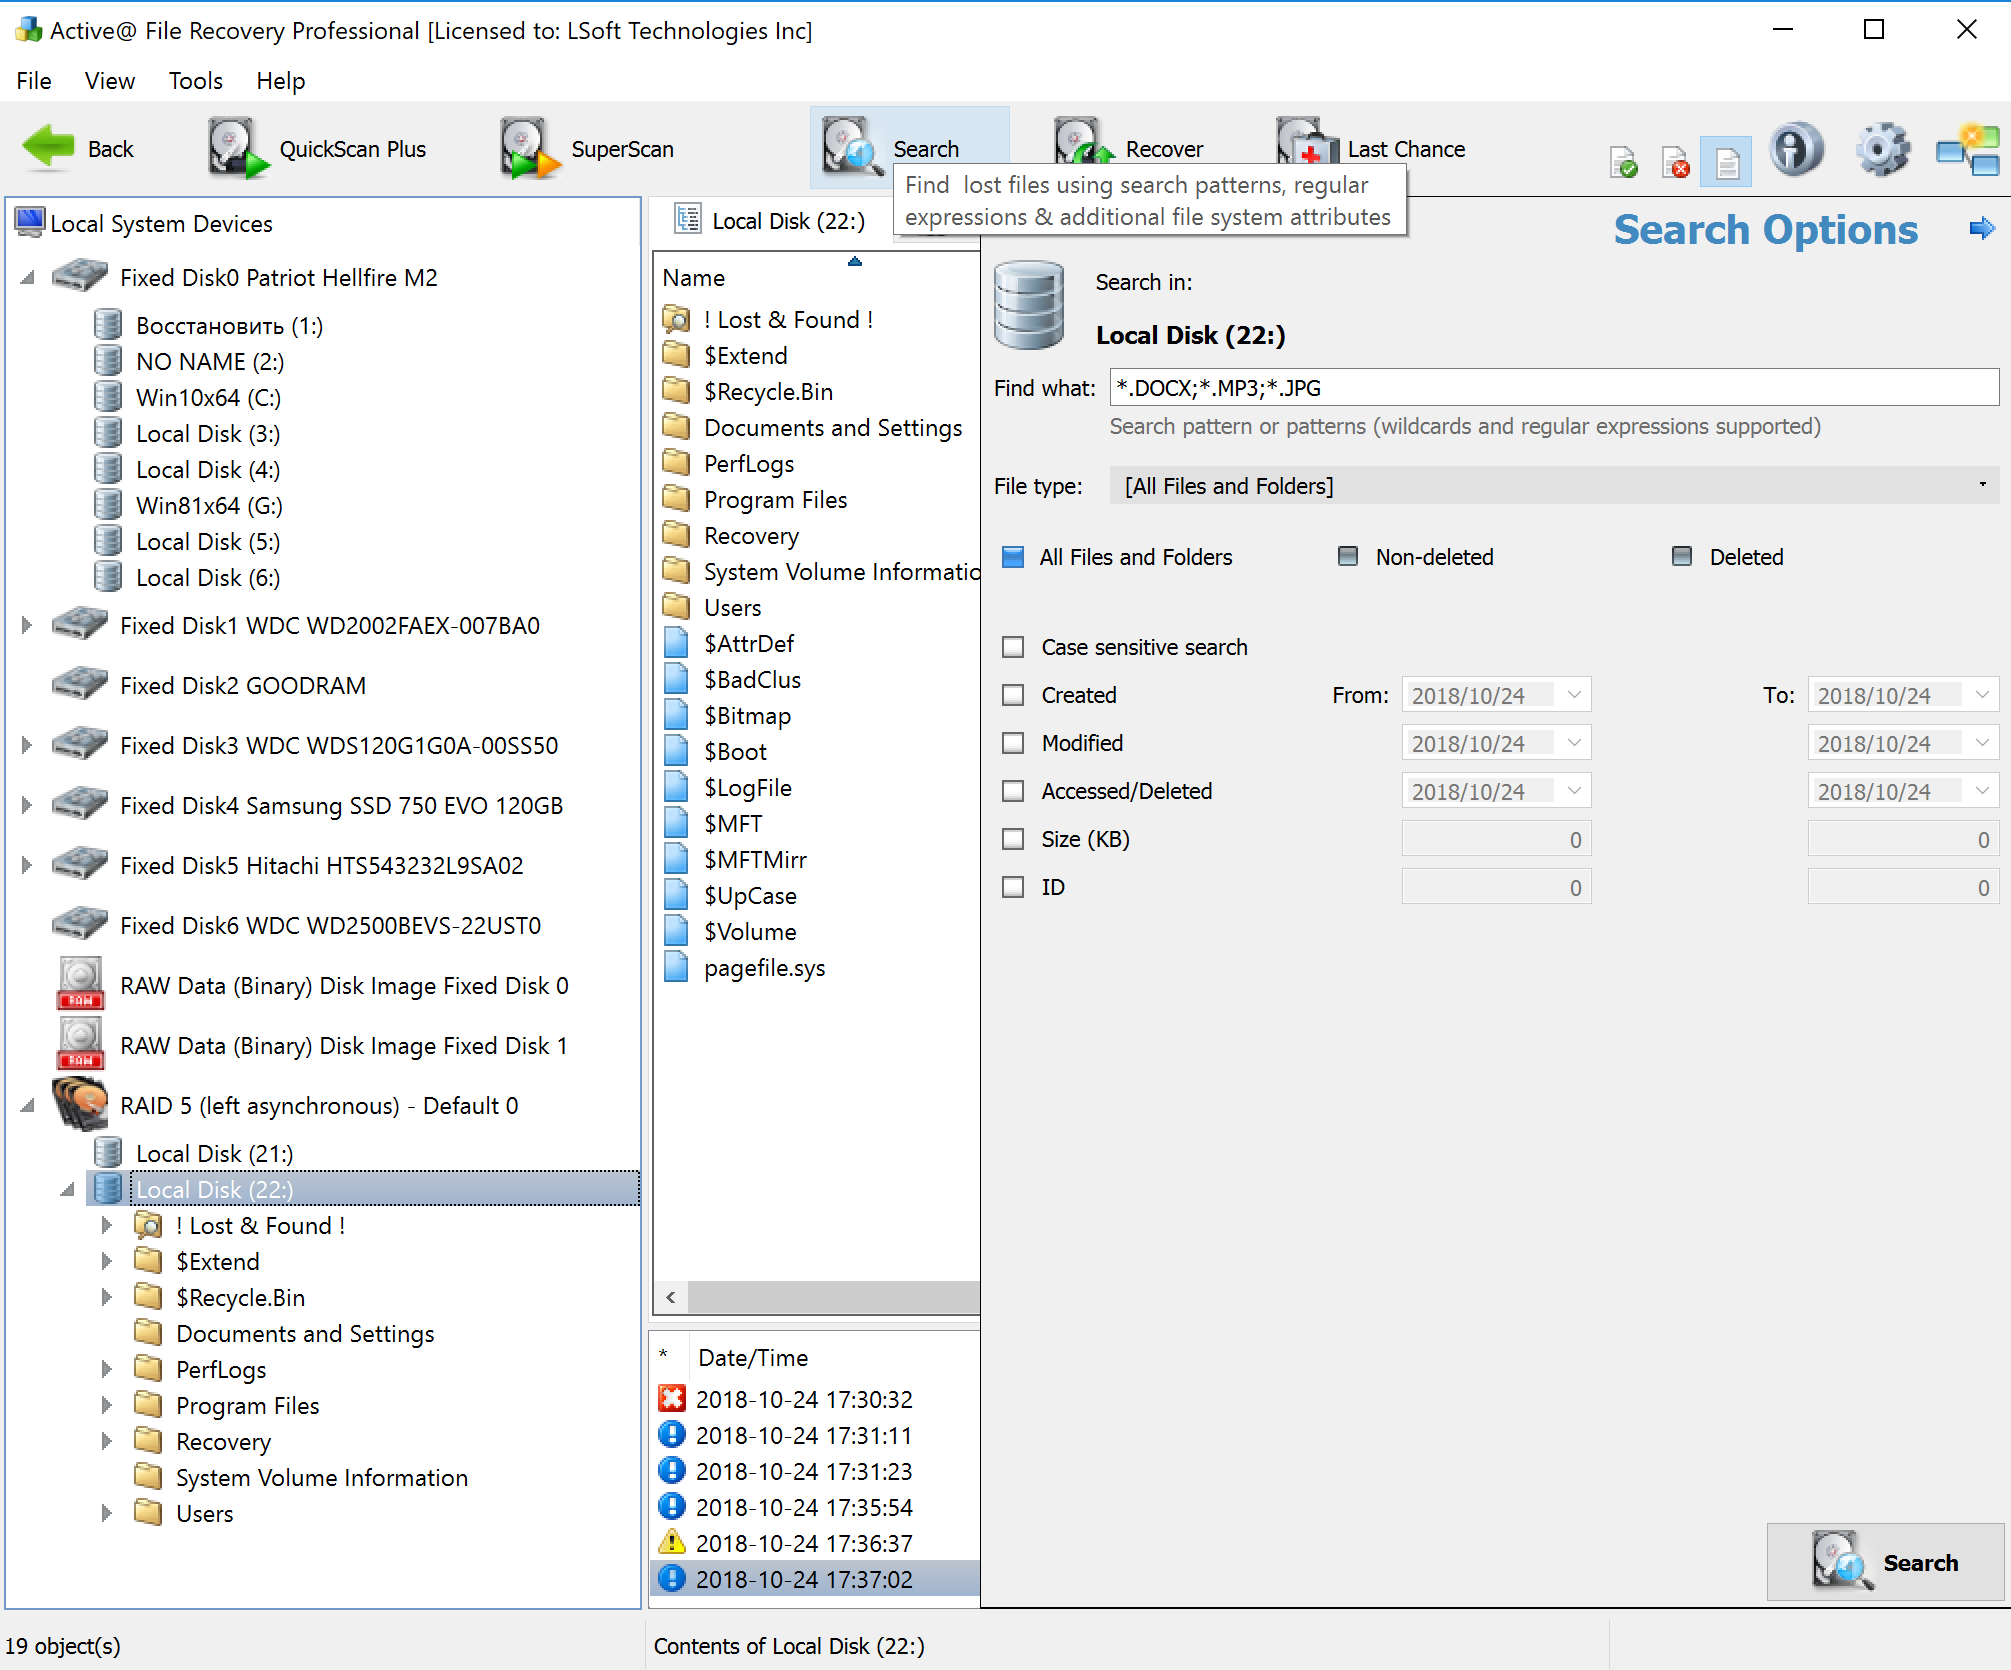2011x1670 pixels.
Task: Select RAW Data Disk Image Fixed Disk 0
Action: point(344,986)
